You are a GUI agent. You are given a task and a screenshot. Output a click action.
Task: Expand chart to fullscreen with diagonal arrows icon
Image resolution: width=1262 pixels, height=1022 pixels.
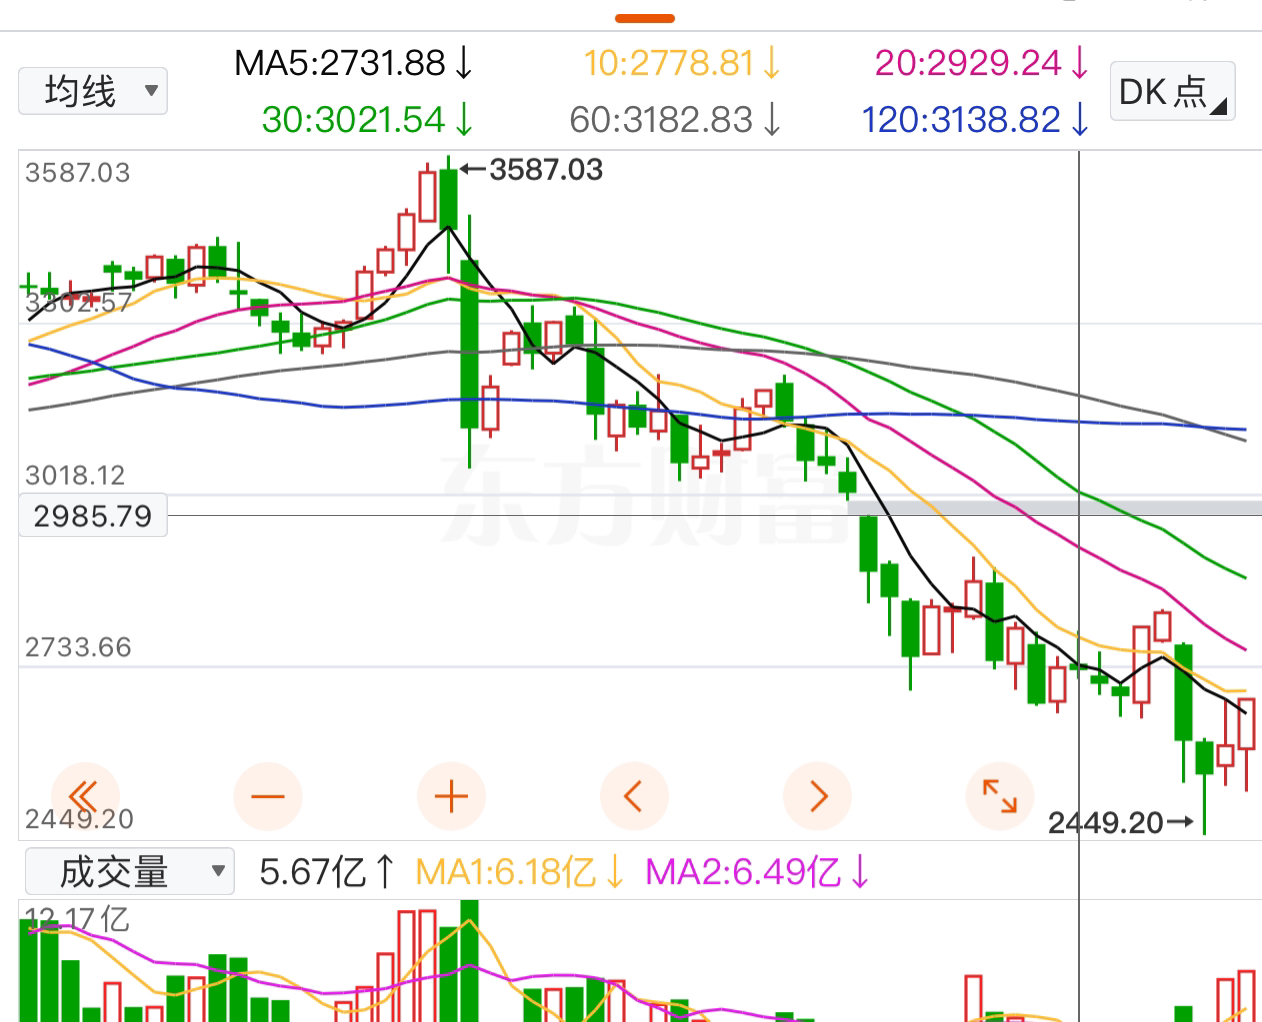pos(1000,797)
